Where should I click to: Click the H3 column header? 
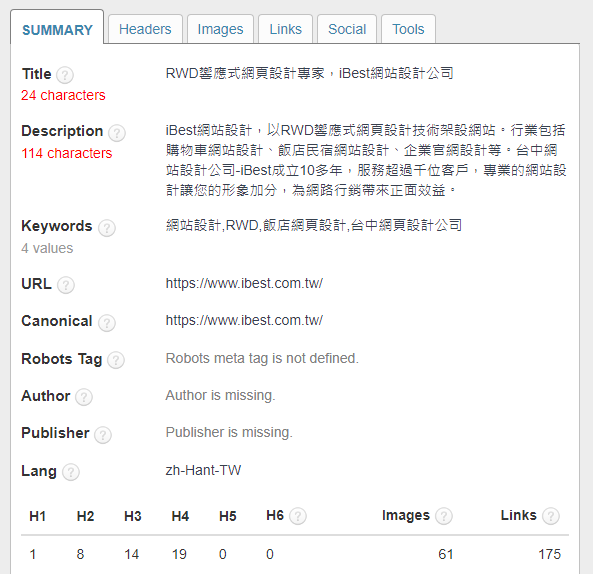point(133,516)
